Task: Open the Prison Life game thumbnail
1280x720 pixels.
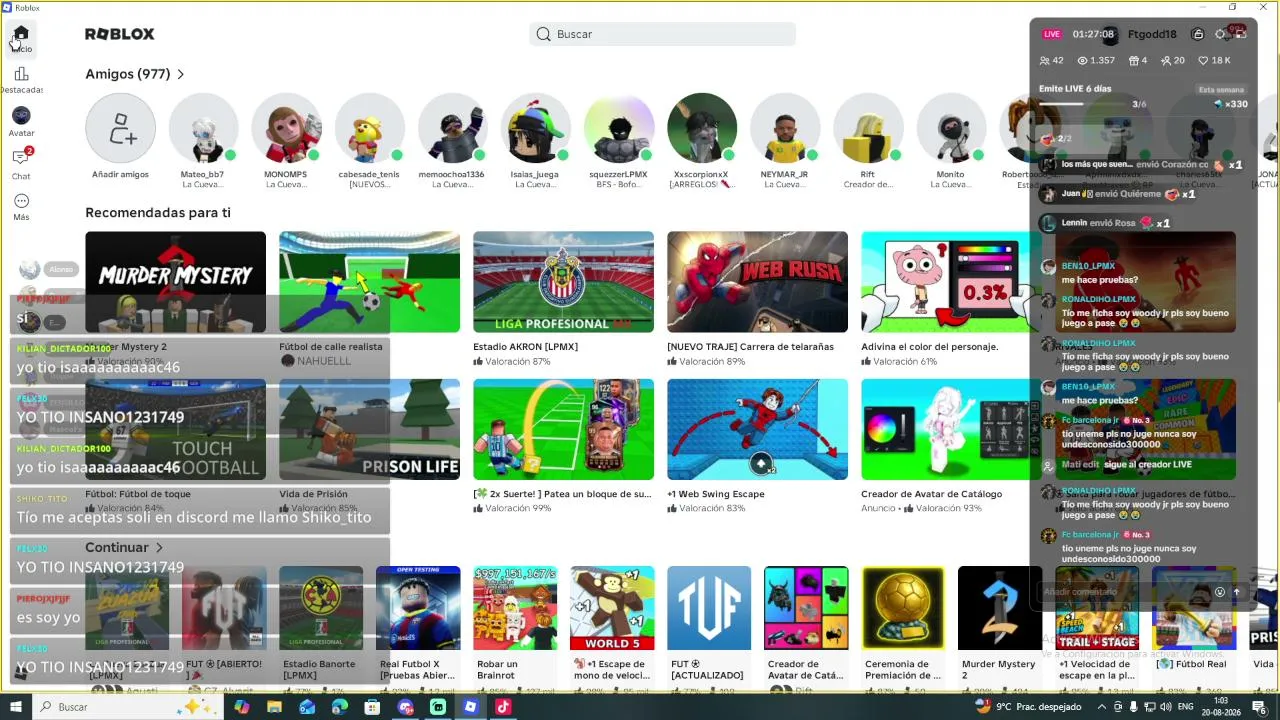Action: (369, 429)
